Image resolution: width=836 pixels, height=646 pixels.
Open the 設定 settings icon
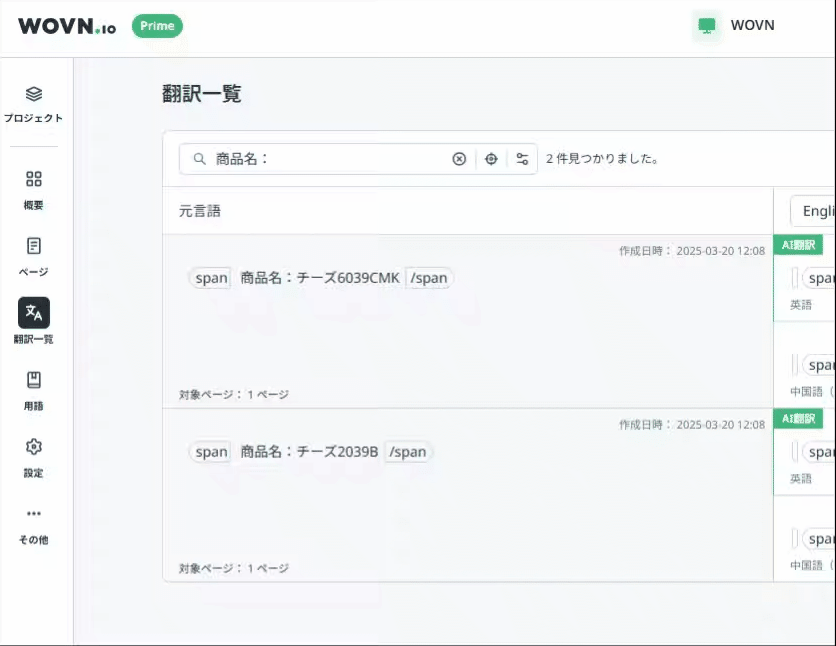[x=34, y=447]
